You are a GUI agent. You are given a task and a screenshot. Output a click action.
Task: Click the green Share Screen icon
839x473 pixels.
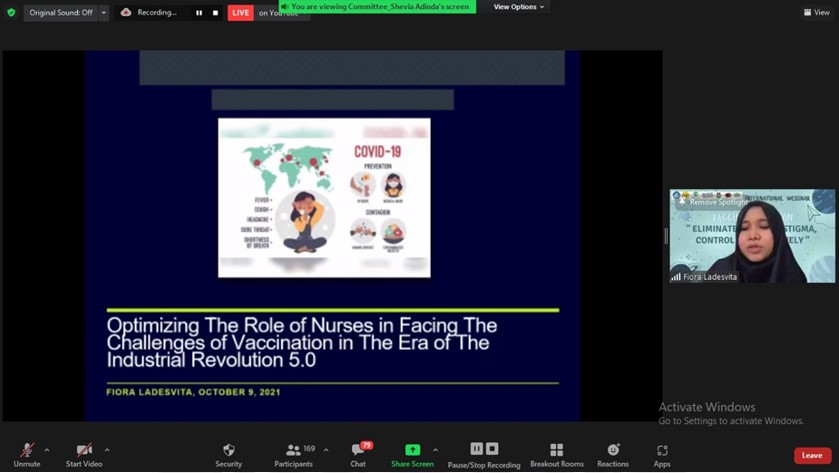pyautogui.click(x=412, y=451)
